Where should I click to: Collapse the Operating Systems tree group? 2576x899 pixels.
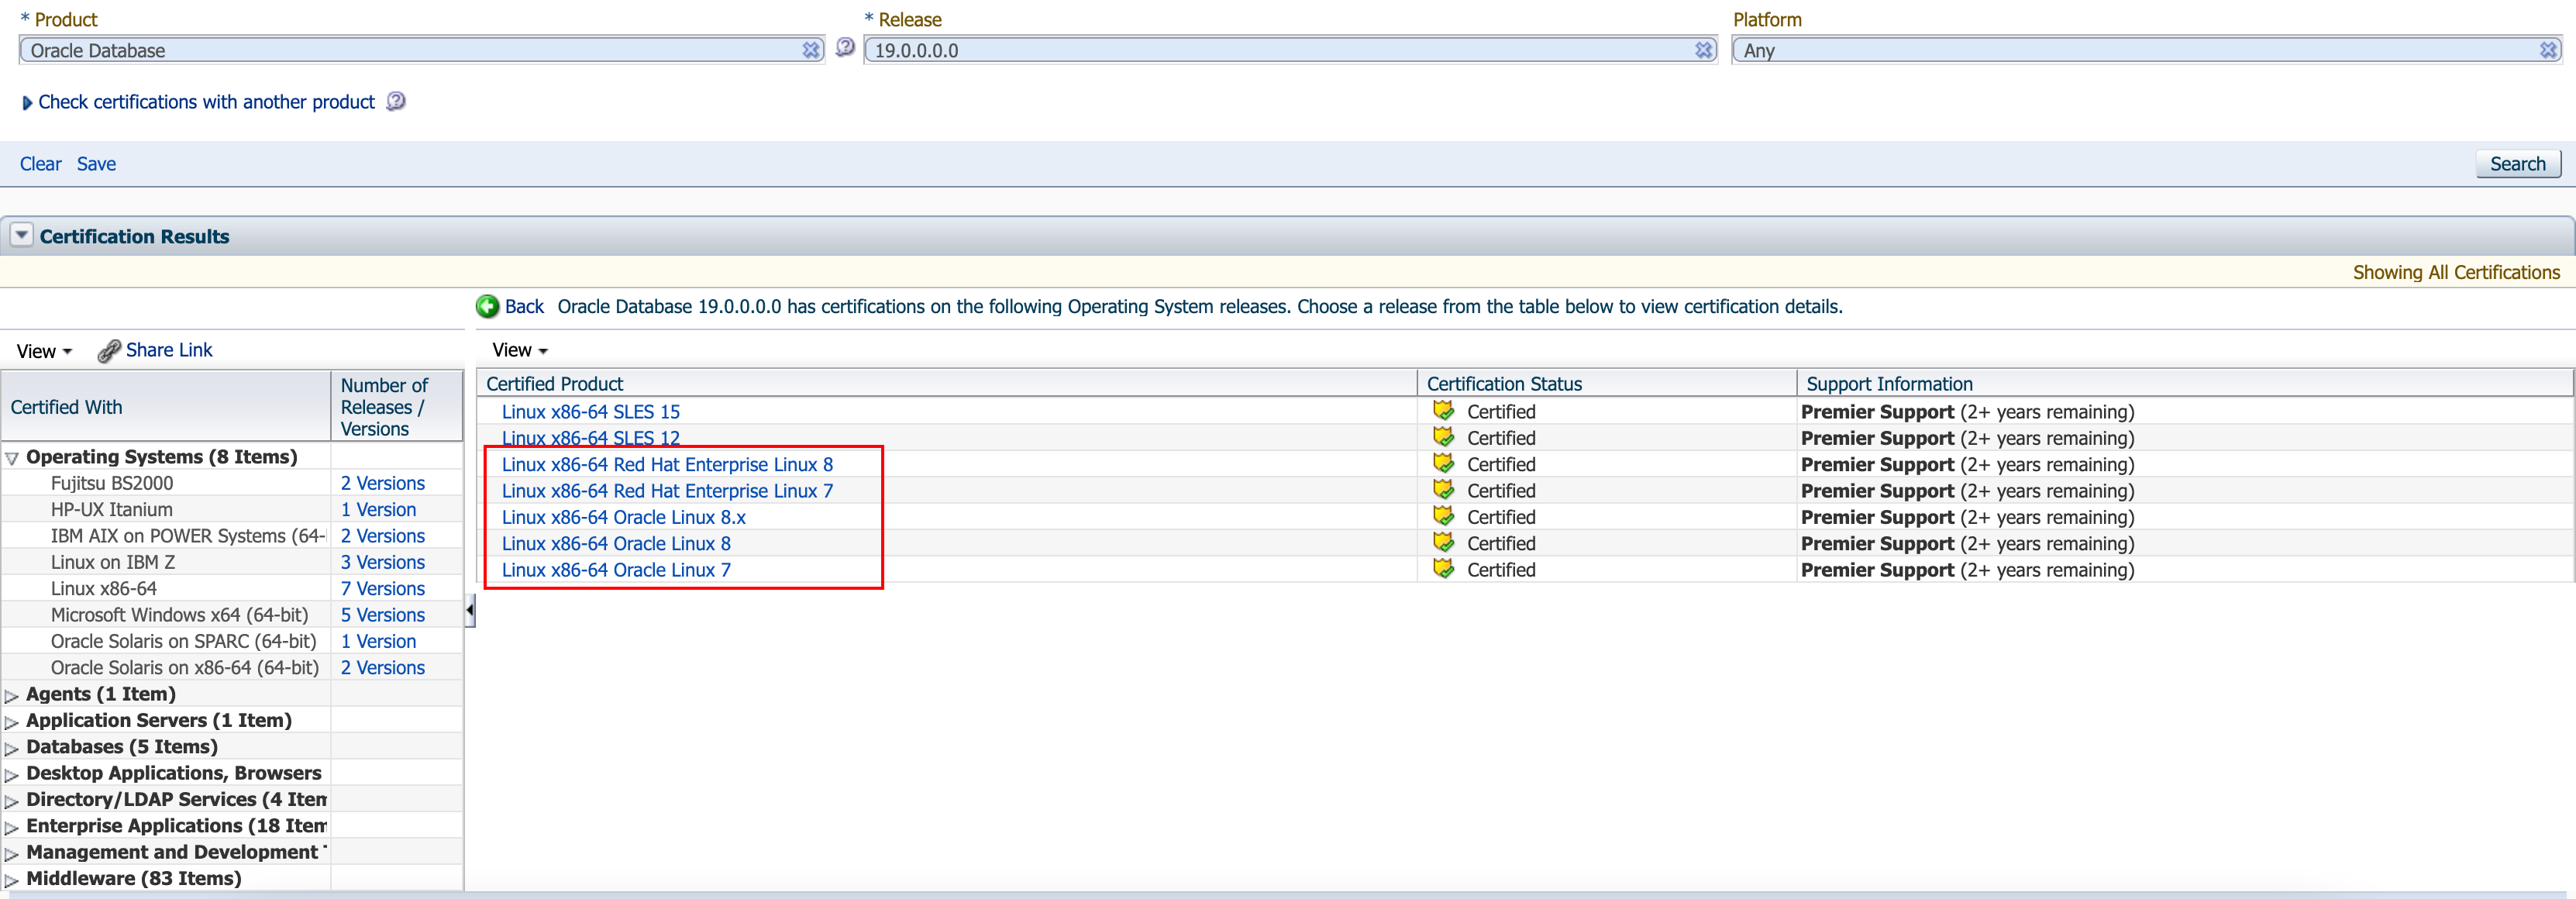pyautogui.click(x=12, y=458)
